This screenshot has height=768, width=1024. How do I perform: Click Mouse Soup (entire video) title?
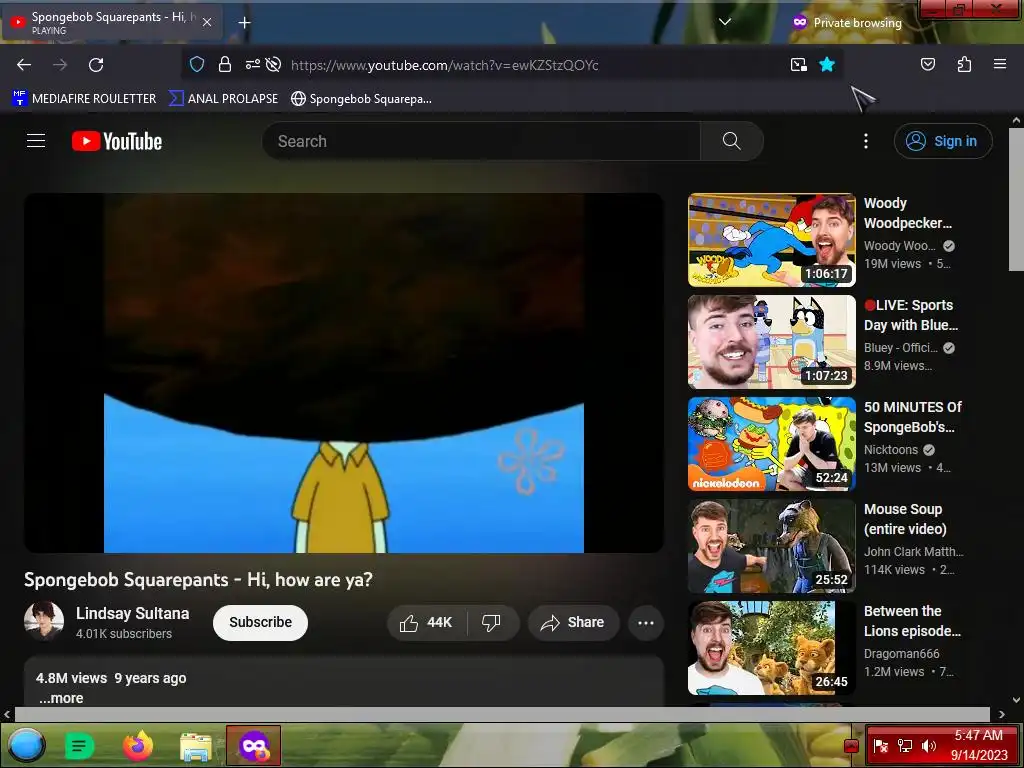pos(905,519)
